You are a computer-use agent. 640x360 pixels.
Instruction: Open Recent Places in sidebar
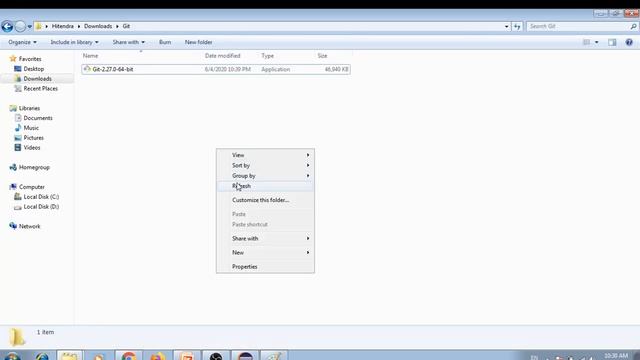[40, 89]
